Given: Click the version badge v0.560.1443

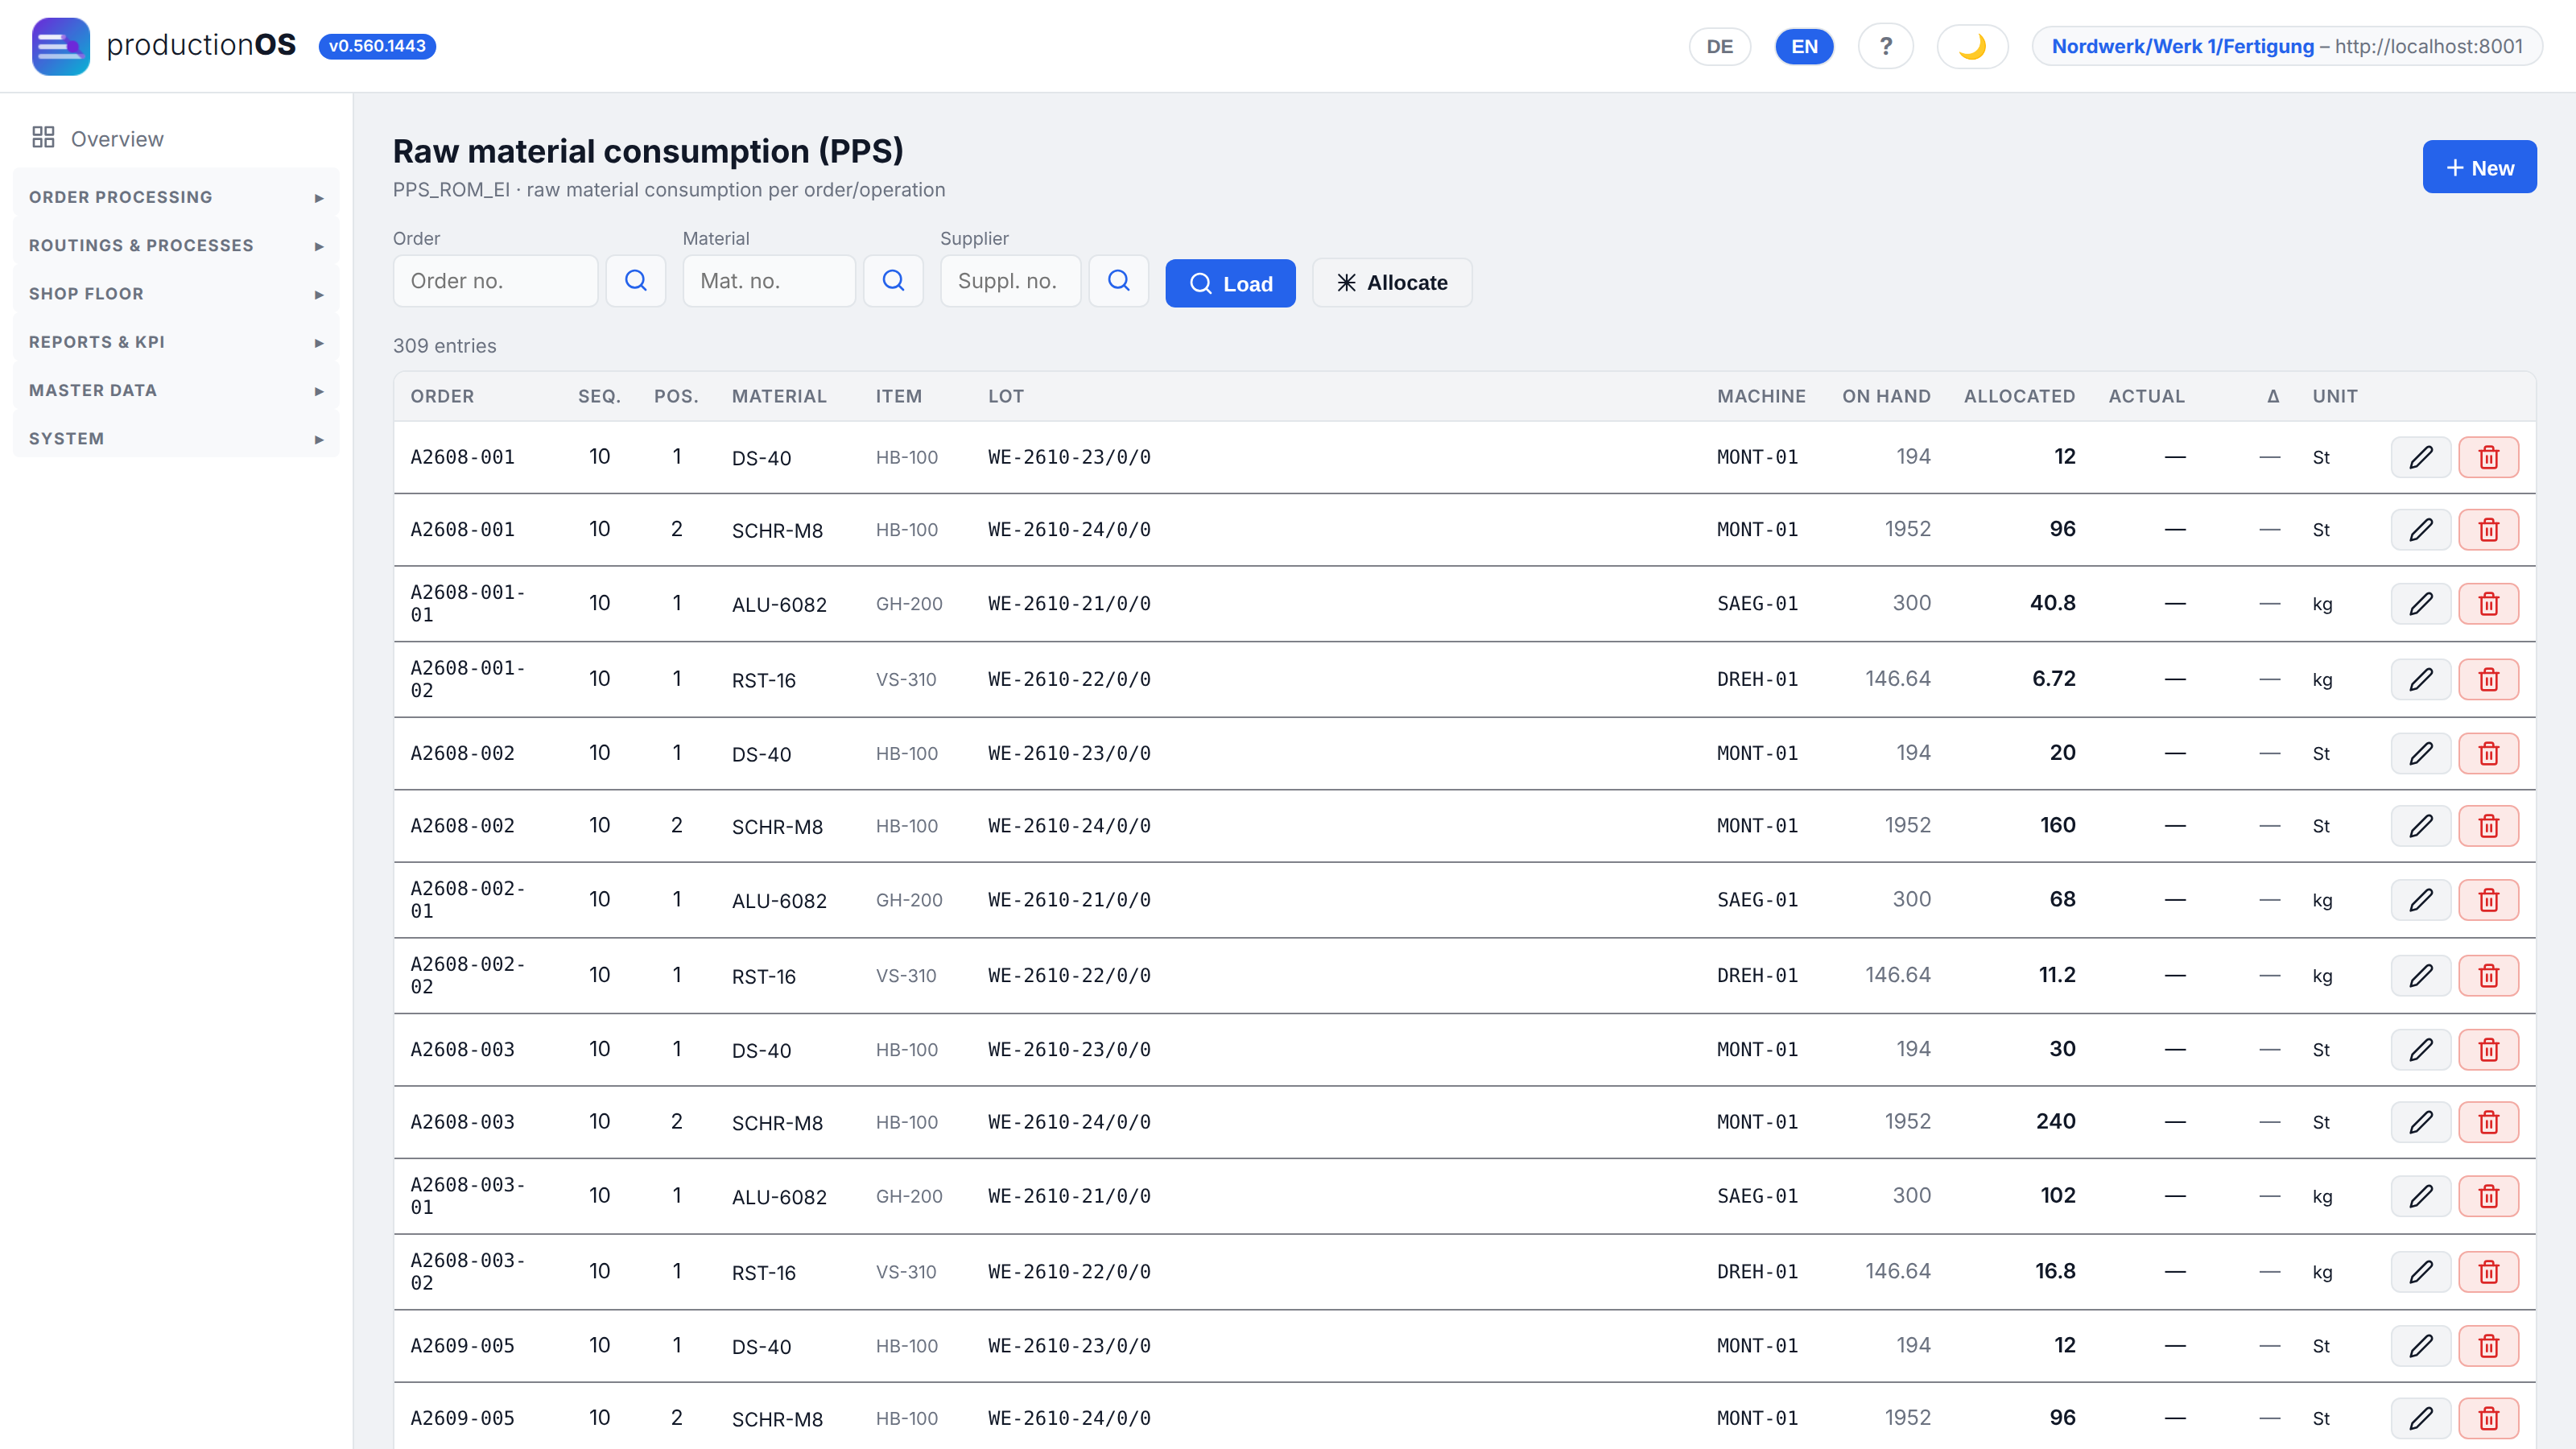Looking at the screenshot, I should (377, 46).
